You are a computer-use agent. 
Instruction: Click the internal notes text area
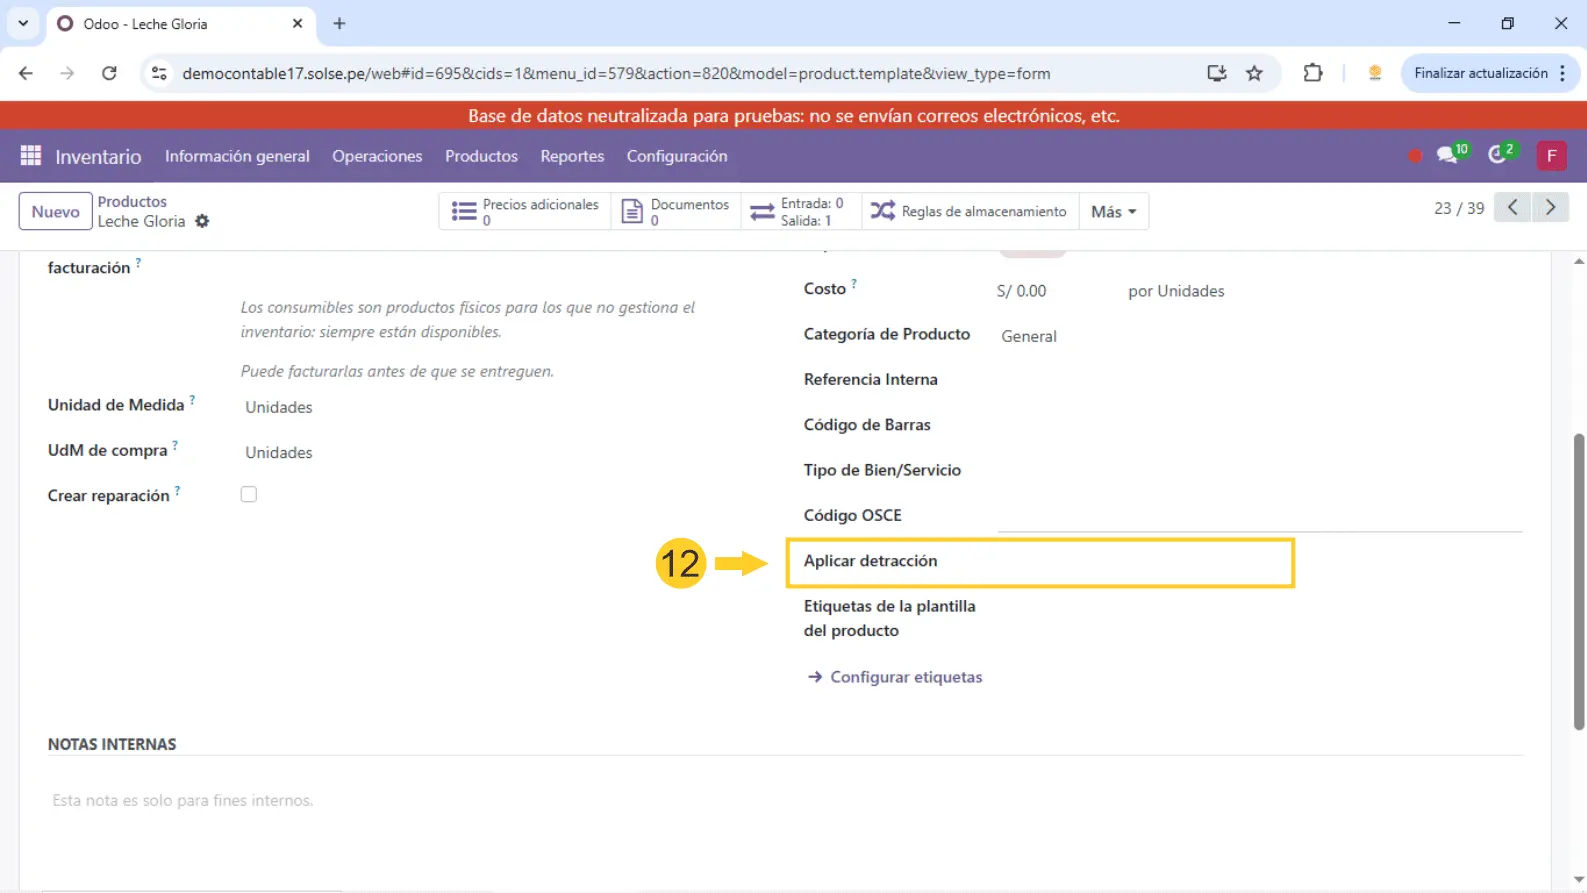point(785,800)
